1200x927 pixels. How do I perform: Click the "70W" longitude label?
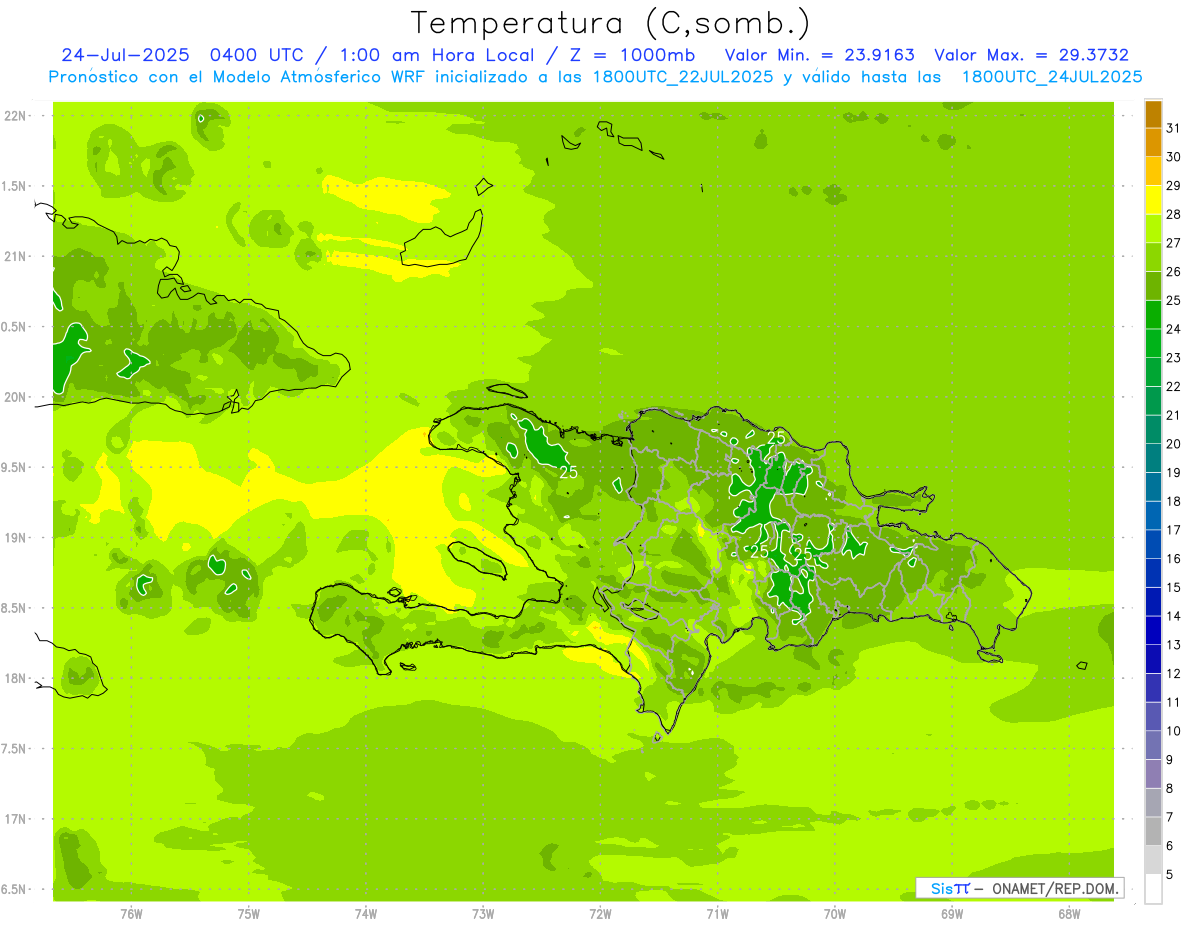pyautogui.click(x=835, y=913)
